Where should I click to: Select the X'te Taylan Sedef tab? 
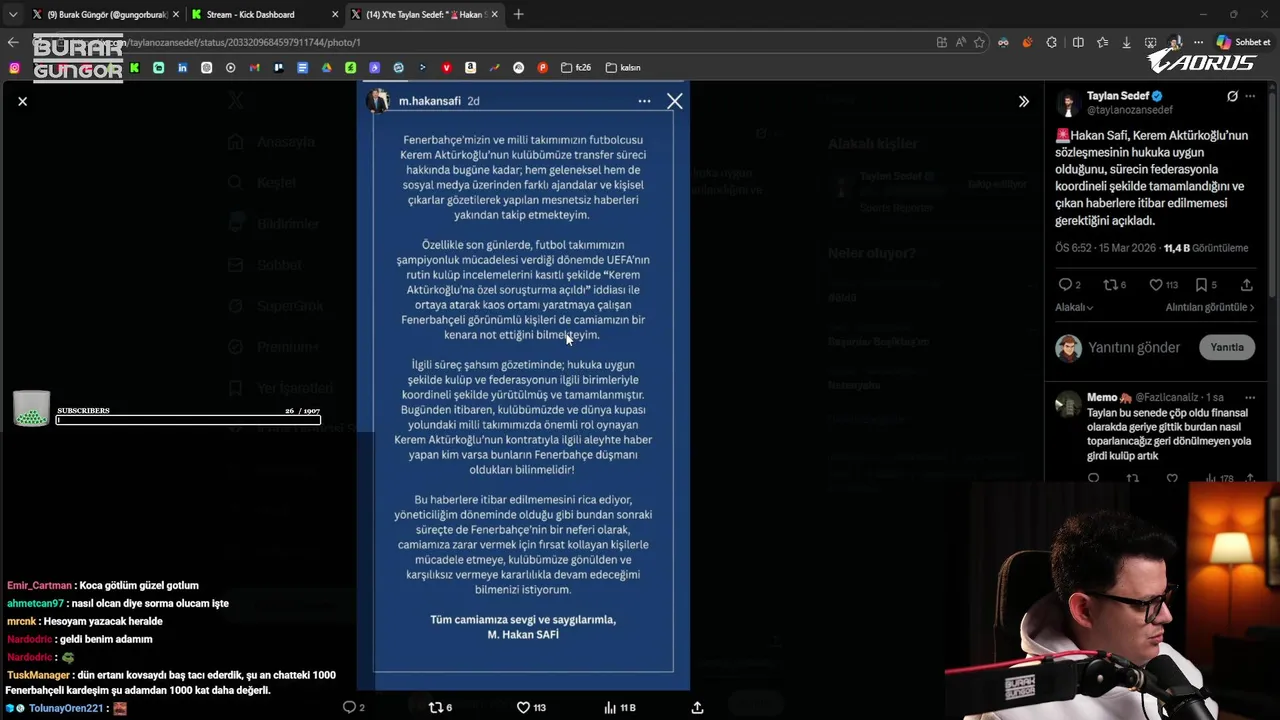(x=425, y=14)
